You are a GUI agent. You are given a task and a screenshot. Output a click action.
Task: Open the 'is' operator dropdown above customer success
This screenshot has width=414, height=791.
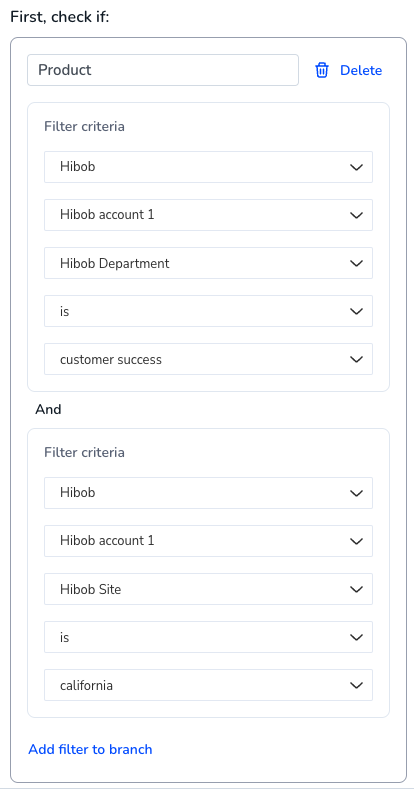(208, 311)
